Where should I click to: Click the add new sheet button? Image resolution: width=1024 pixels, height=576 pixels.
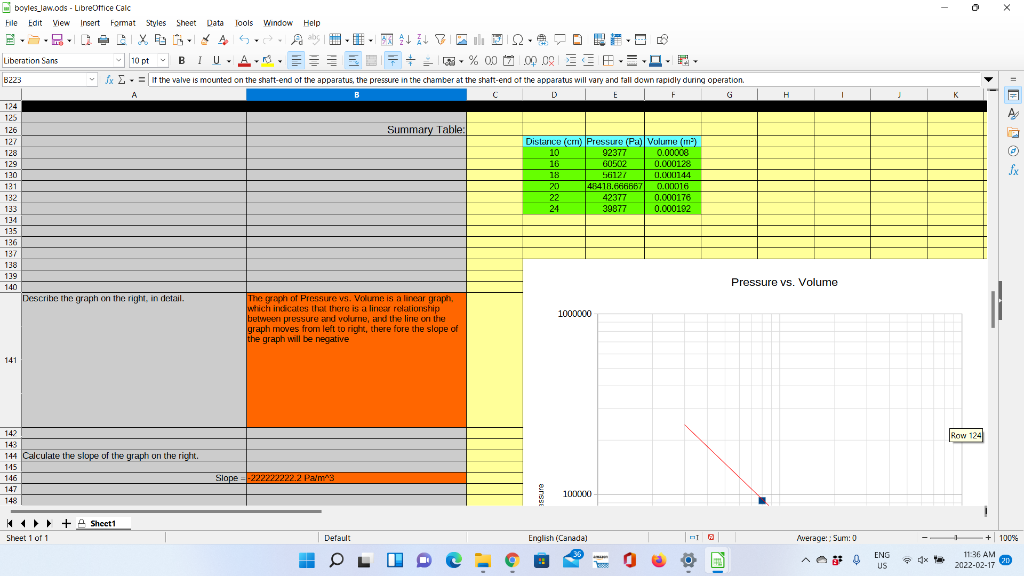tap(65, 522)
